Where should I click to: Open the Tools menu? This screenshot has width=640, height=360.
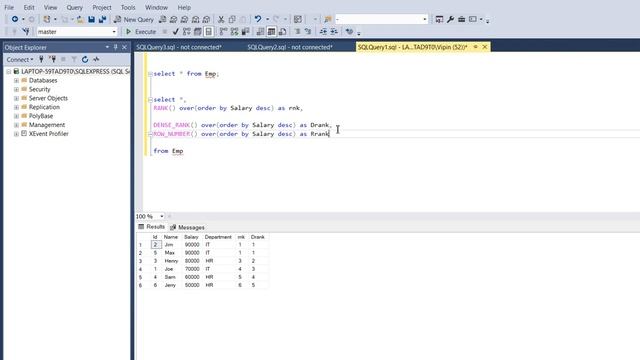(128, 7)
